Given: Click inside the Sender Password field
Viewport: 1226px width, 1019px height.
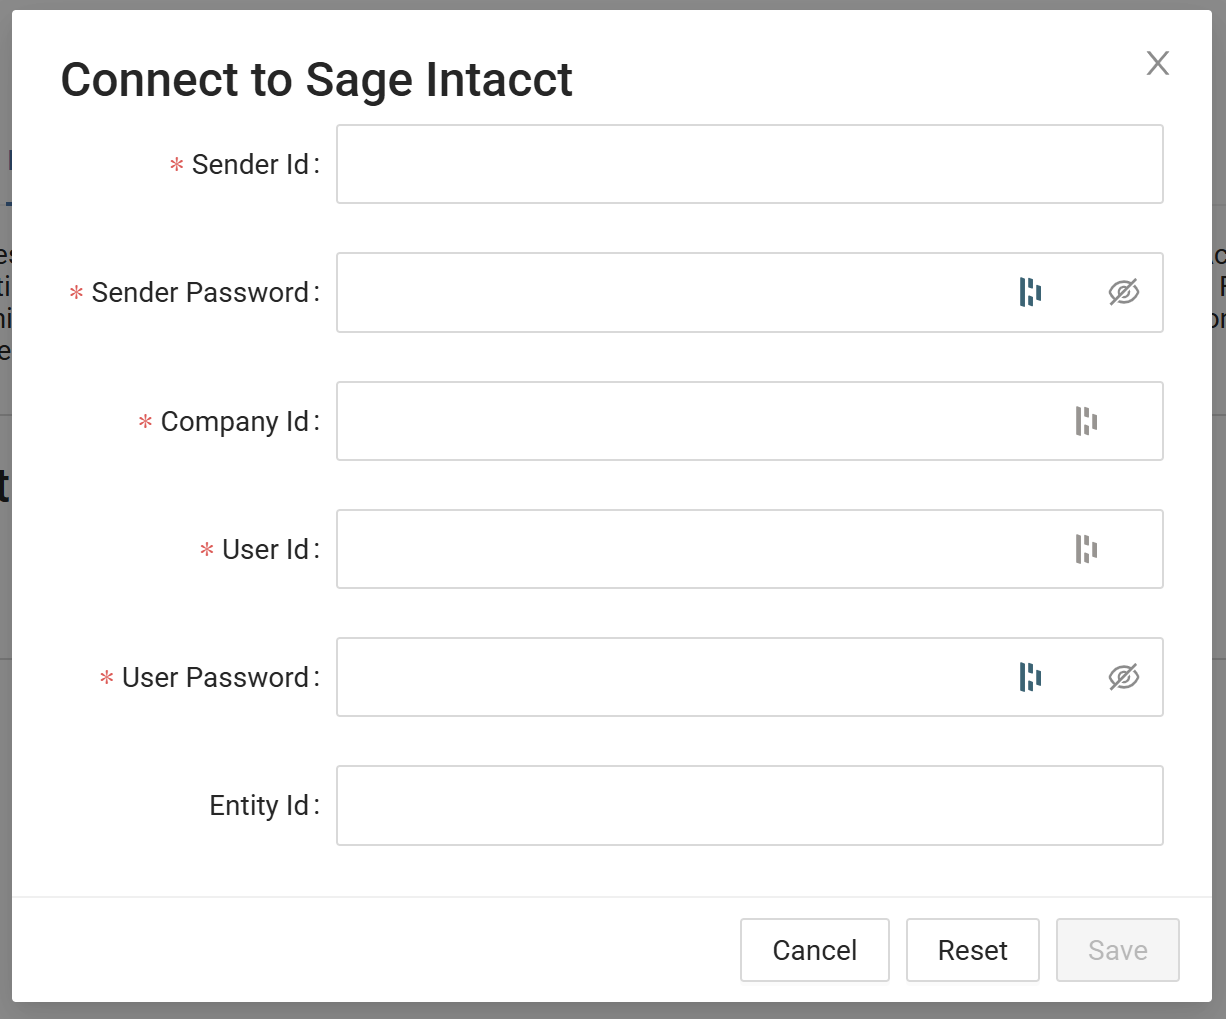Looking at the screenshot, I should tap(670, 292).
